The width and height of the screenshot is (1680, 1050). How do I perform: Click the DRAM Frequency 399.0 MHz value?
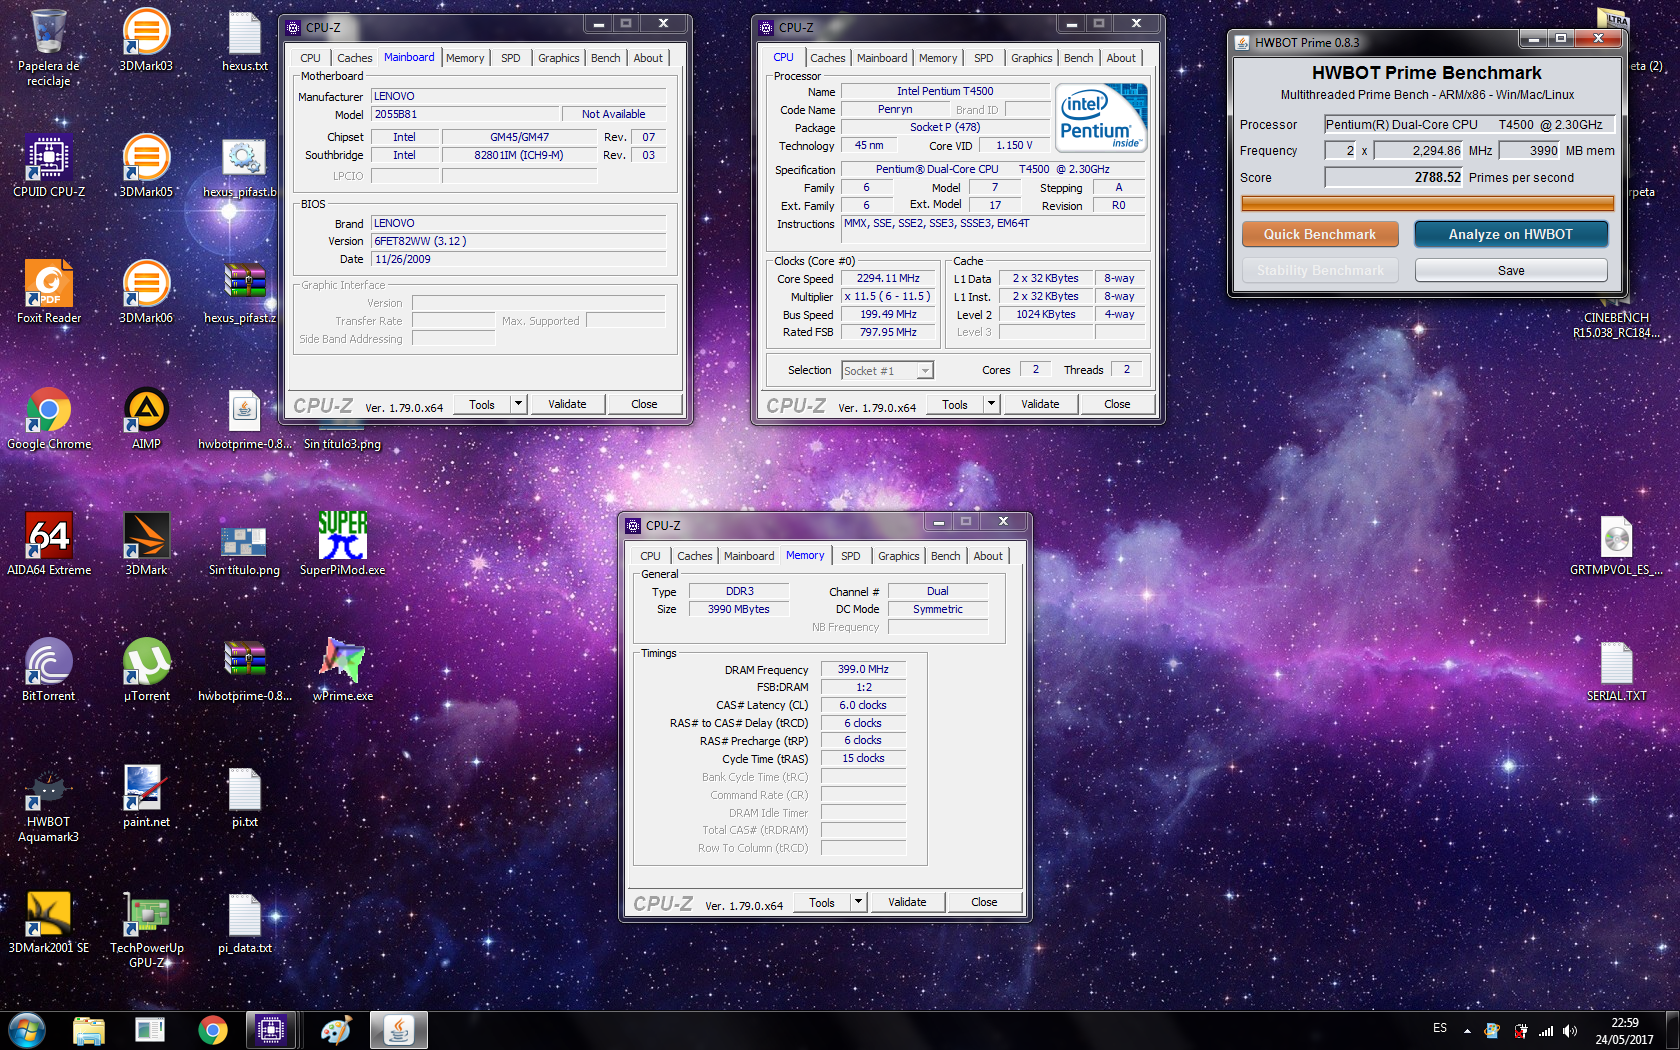tap(863, 669)
